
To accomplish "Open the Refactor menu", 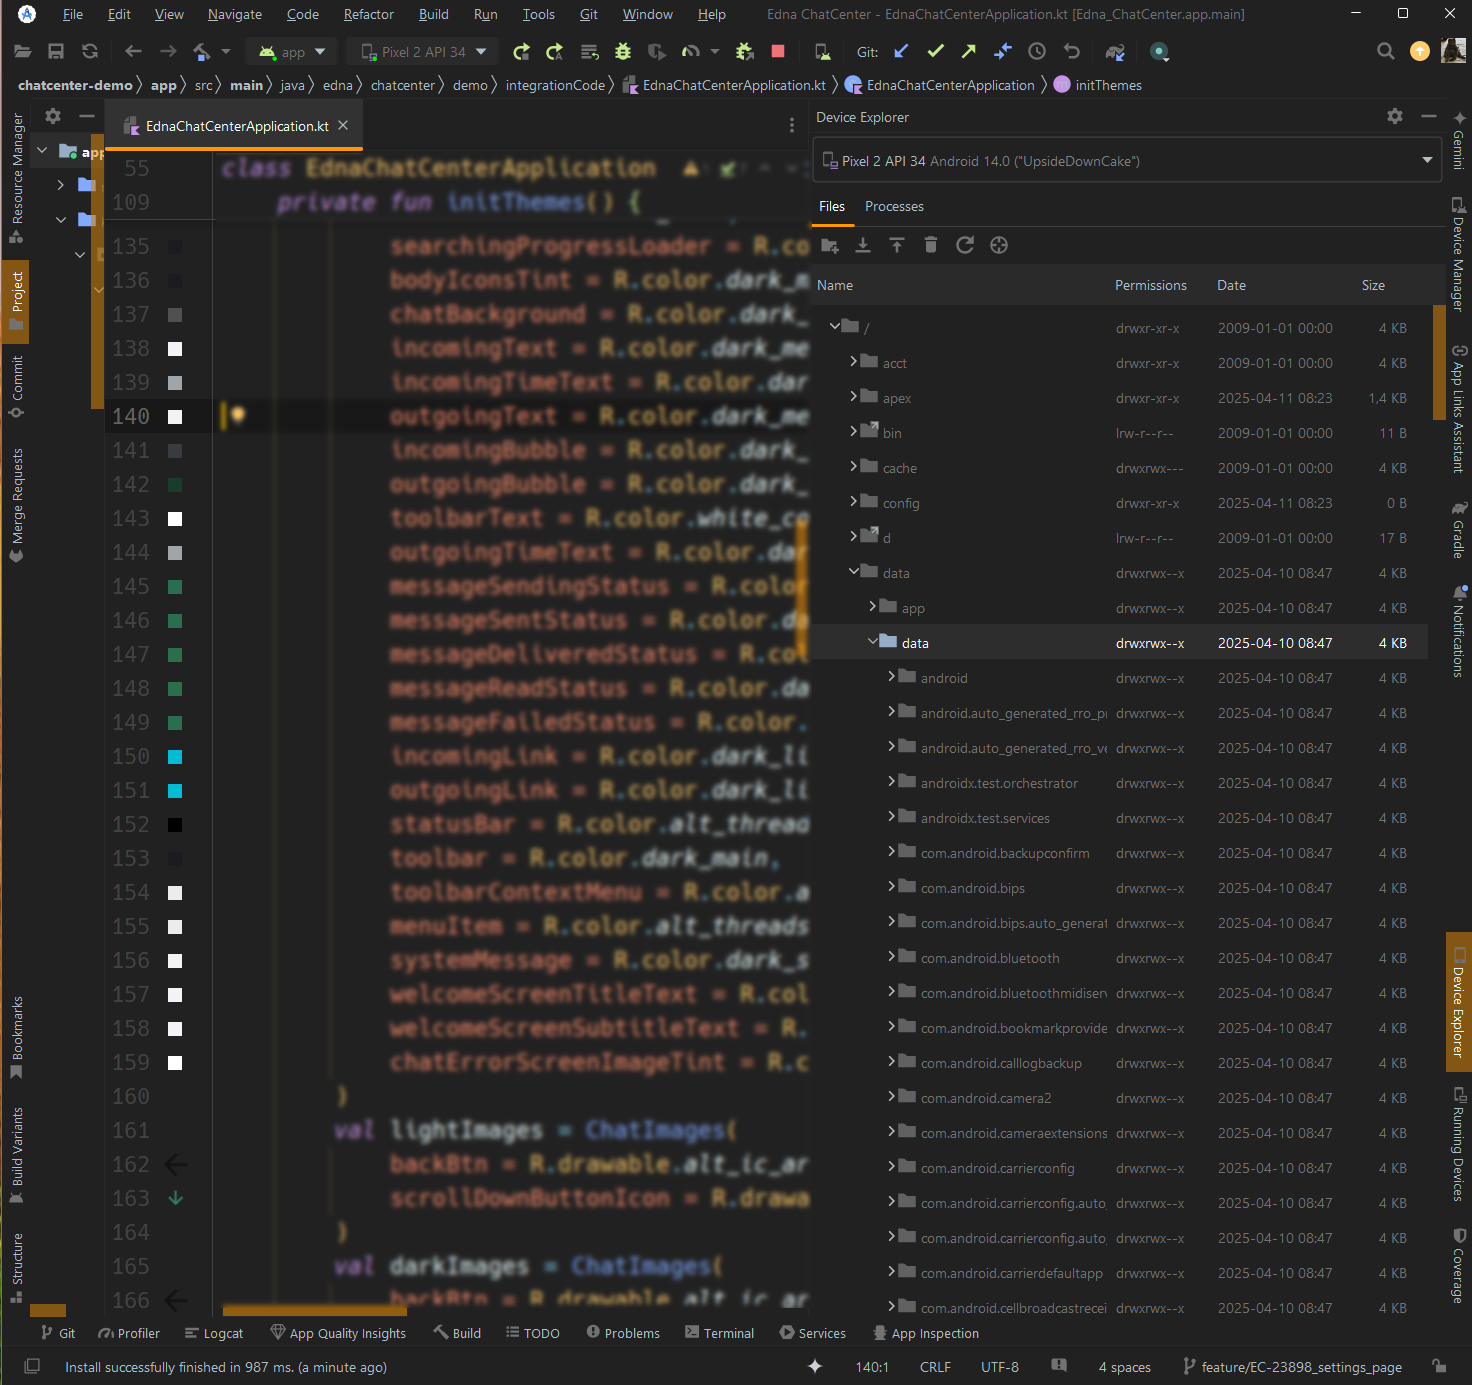I will pyautogui.click(x=368, y=14).
